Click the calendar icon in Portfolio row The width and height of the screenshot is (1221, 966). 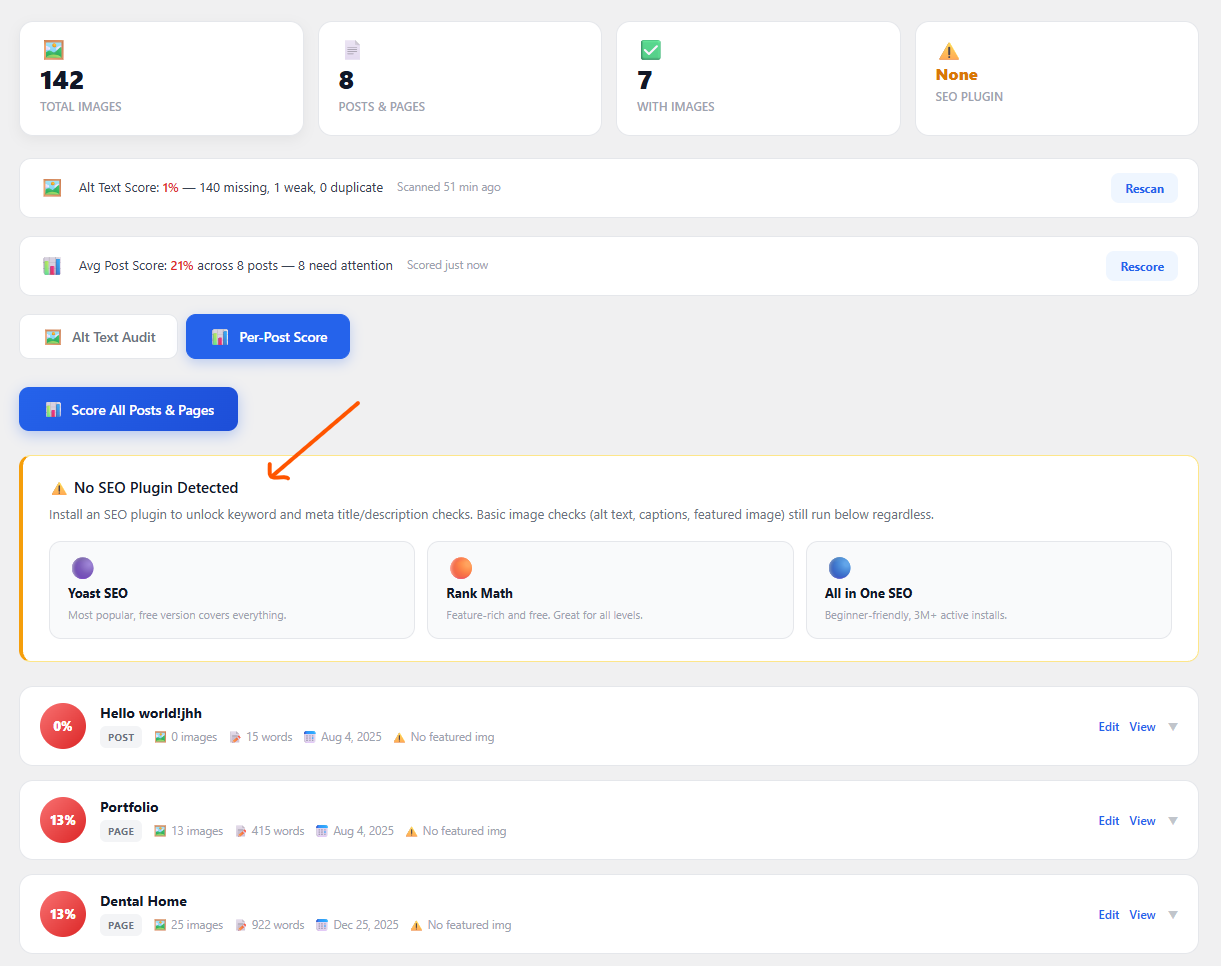322,831
